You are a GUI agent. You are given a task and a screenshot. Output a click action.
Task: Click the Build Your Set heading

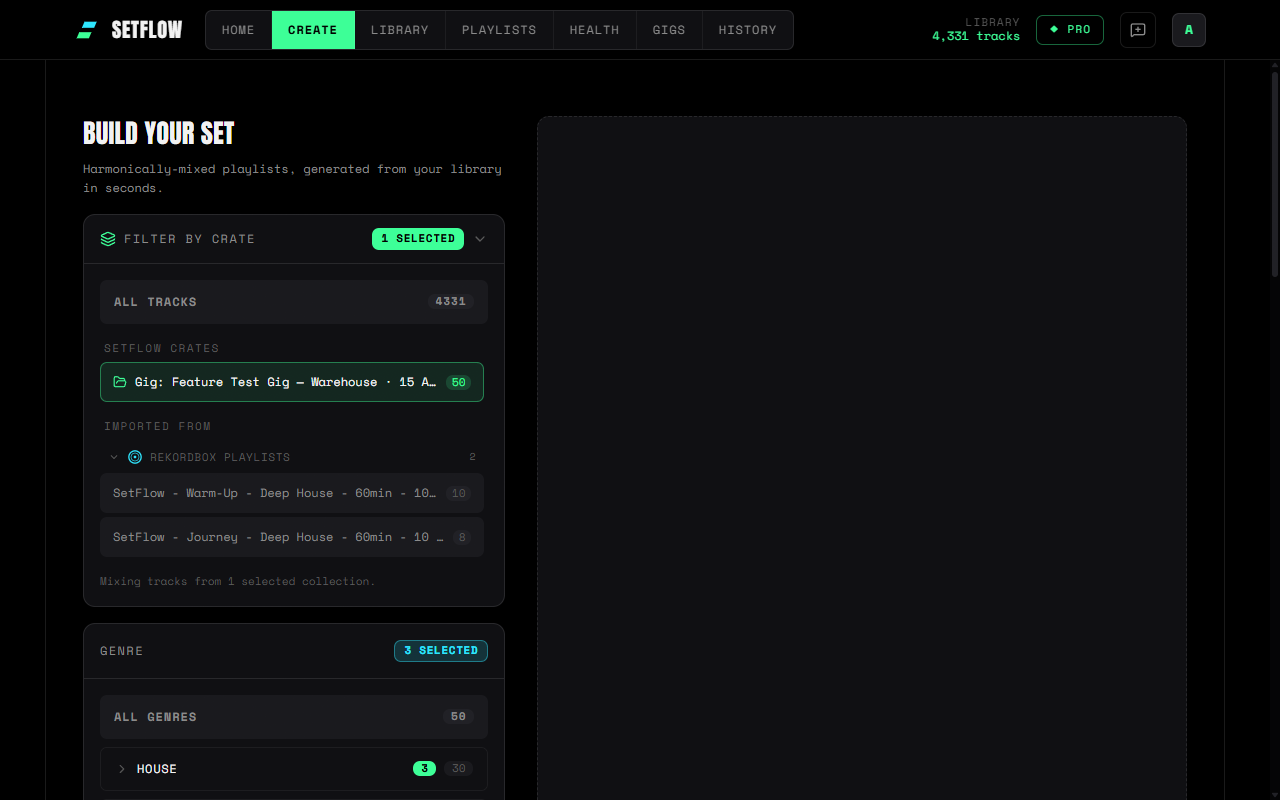[159, 133]
